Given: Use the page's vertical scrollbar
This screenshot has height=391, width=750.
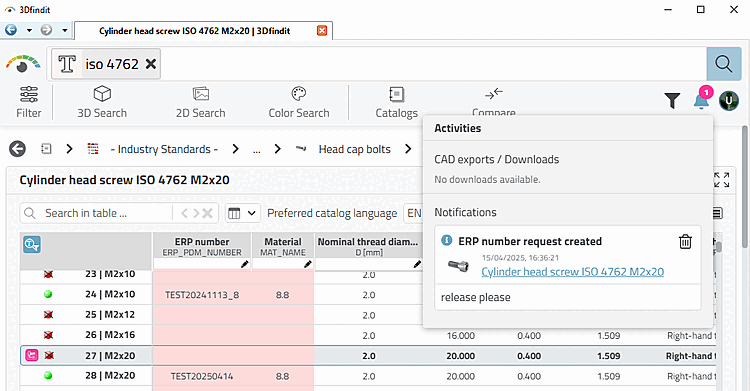Looking at the screenshot, I should click(745, 187).
